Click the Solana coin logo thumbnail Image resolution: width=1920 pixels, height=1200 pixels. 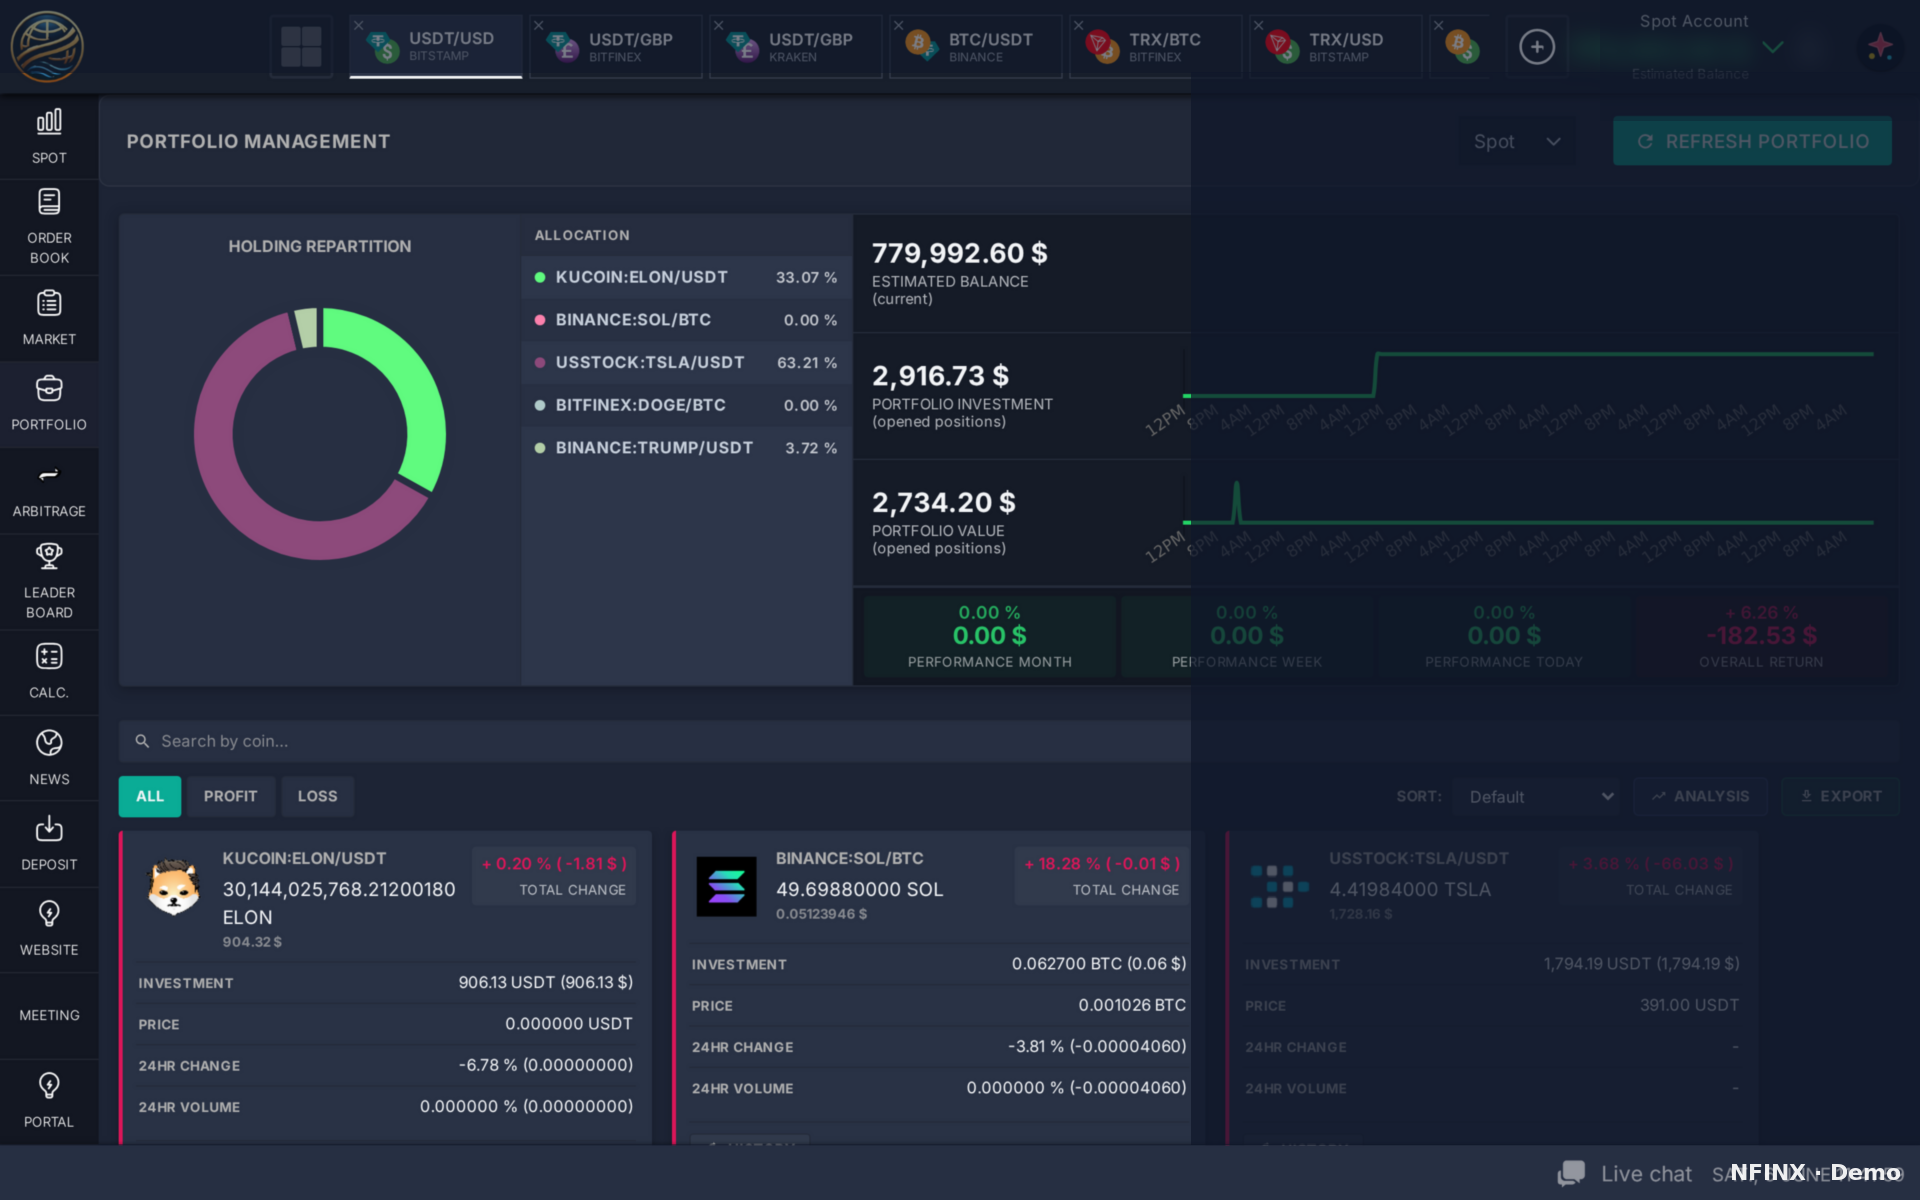click(726, 887)
